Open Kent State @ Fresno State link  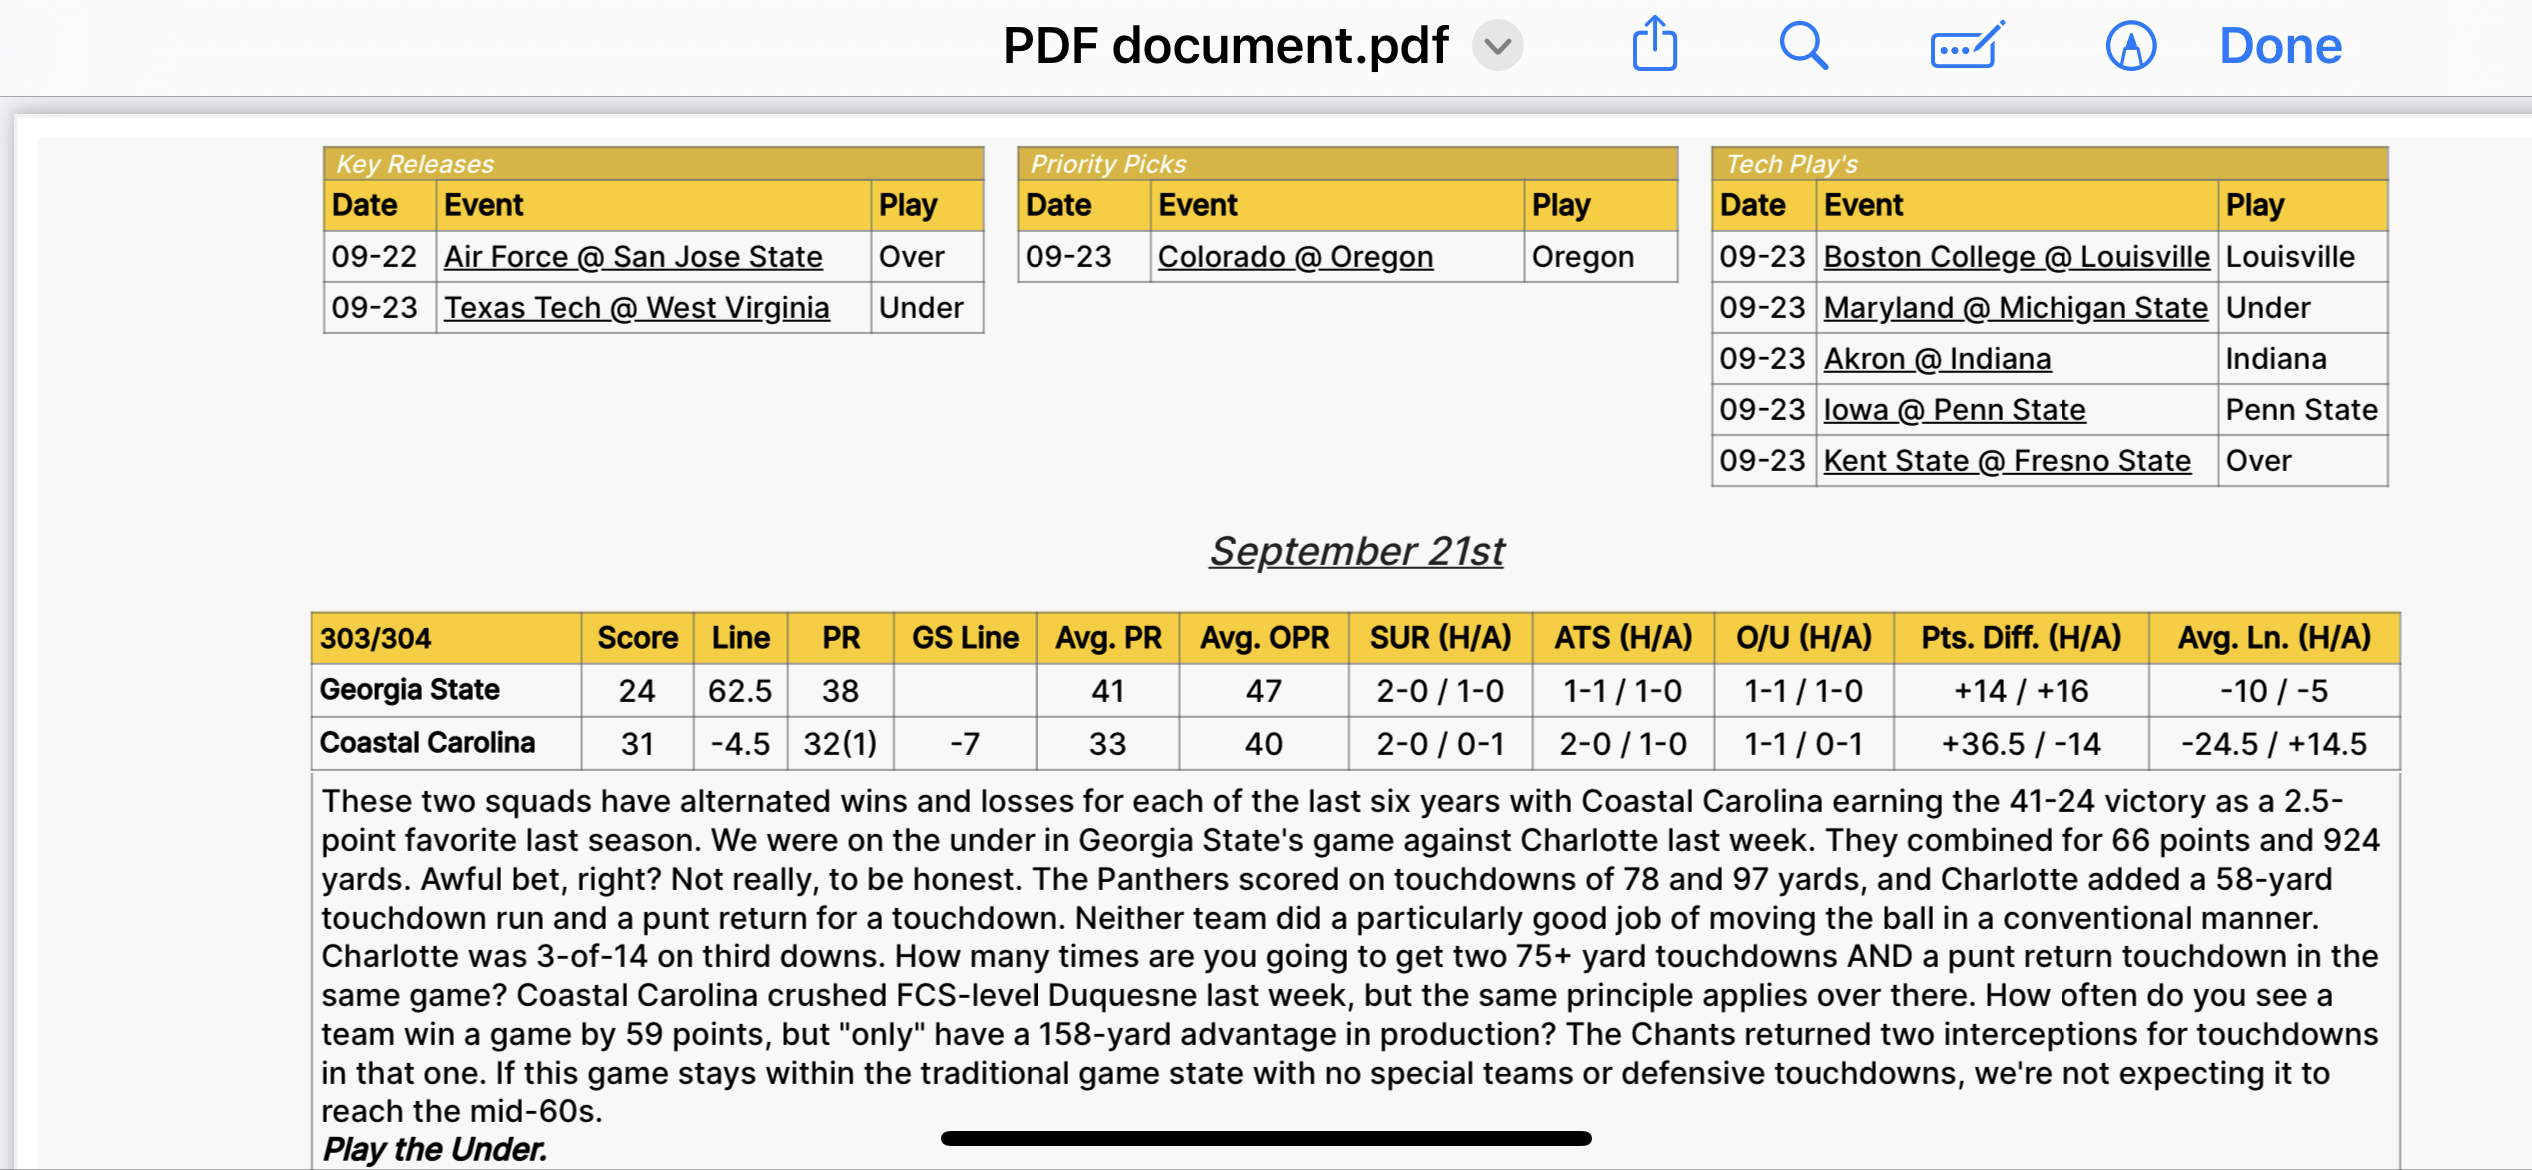pos(2007,461)
